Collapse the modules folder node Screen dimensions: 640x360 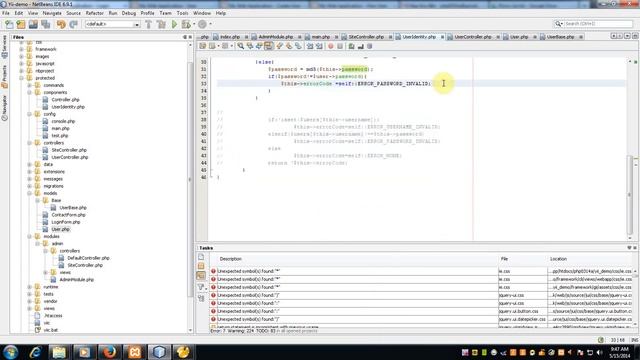[29, 236]
